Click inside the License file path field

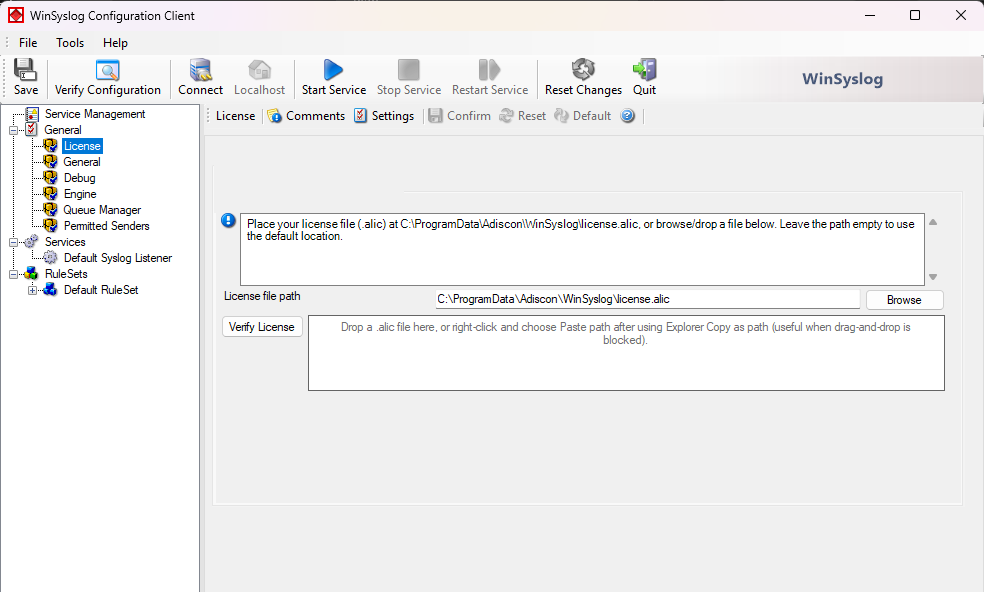click(648, 299)
